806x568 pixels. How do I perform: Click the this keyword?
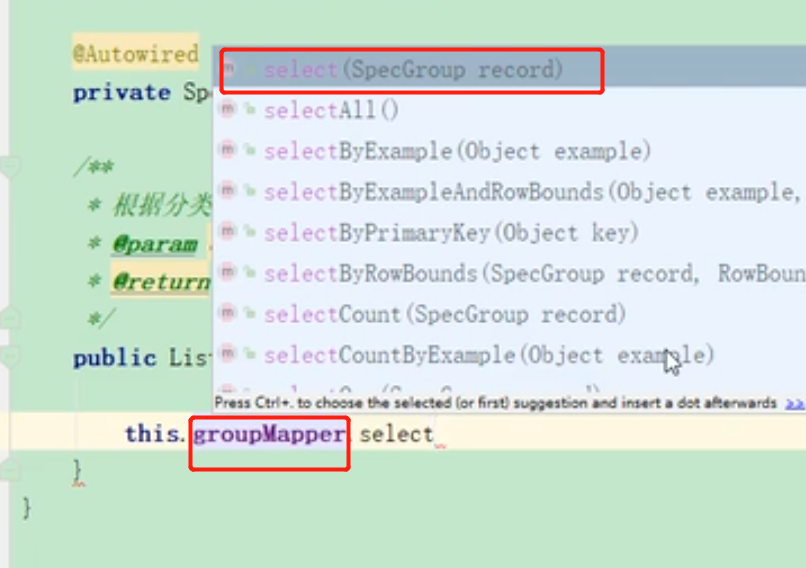point(152,434)
